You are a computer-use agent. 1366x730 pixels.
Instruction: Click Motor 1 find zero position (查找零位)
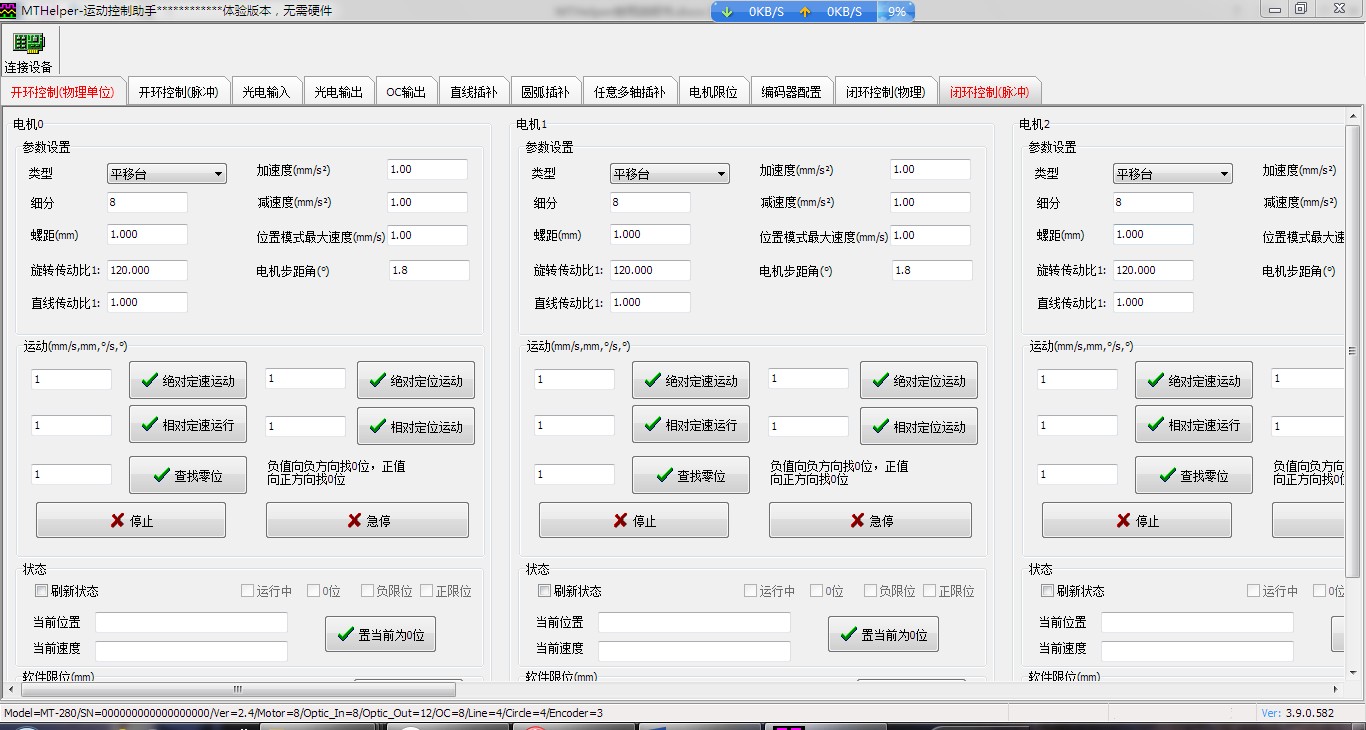click(x=690, y=475)
